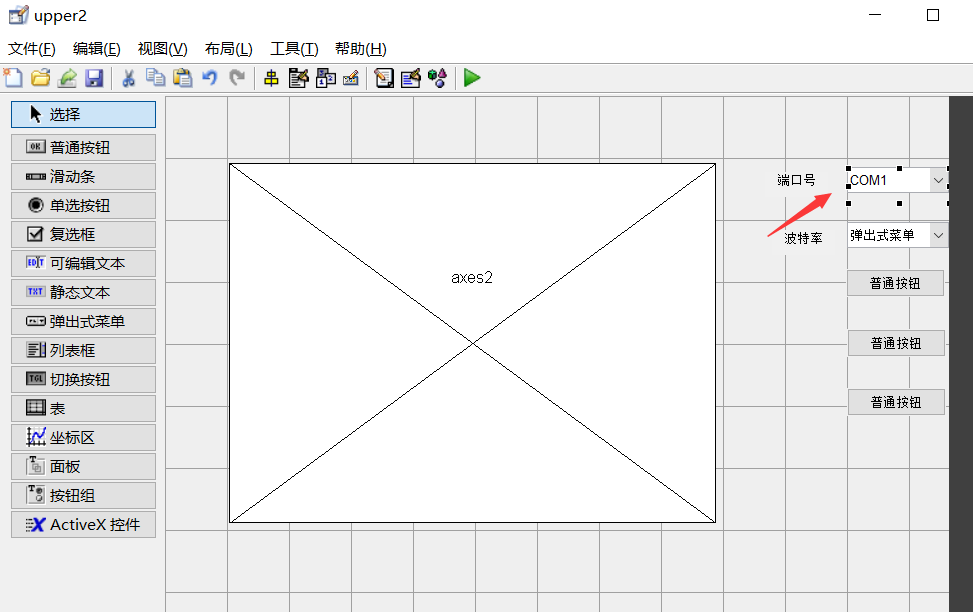This screenshot has height=612, width=973.
Task: Open the 文件(F) menu
Action: (32, 48)
